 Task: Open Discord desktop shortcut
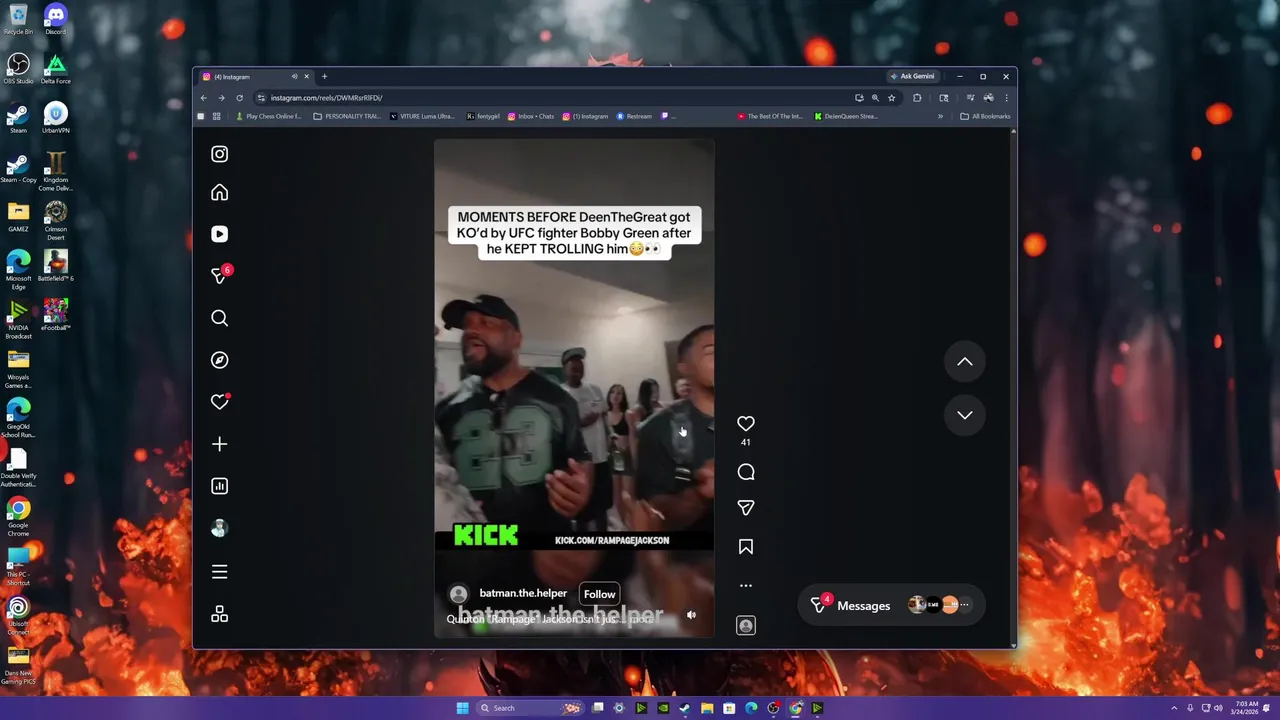tap(55, 19)
